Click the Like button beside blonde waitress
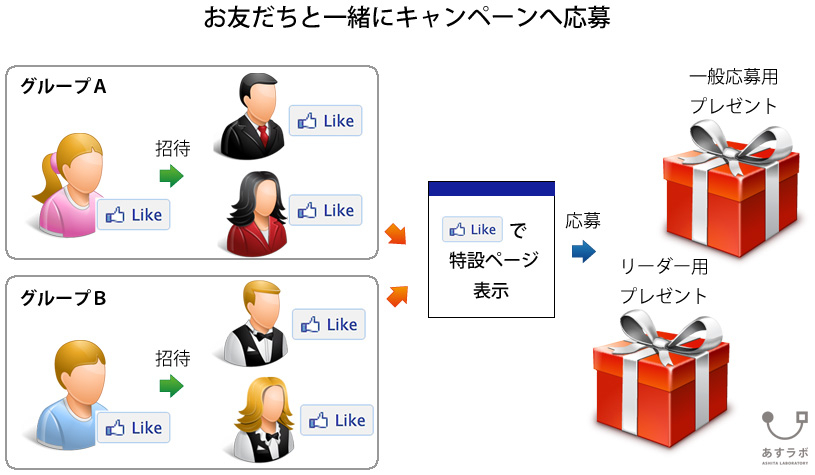The height and width of the screenshot is (475, 815). pyautogui.click(x=337, y=420)
